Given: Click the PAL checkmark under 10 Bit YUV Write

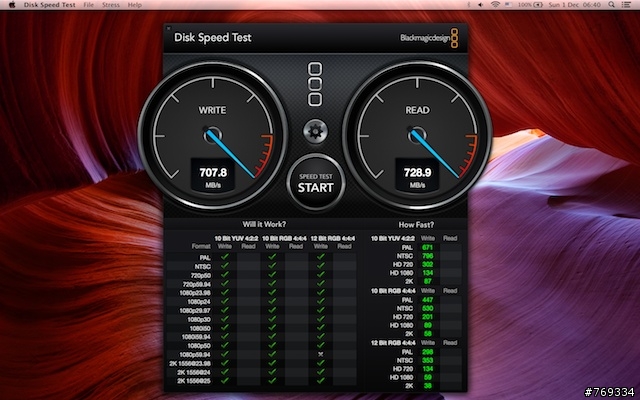Looking at the screenshot, I should (224, 256).
